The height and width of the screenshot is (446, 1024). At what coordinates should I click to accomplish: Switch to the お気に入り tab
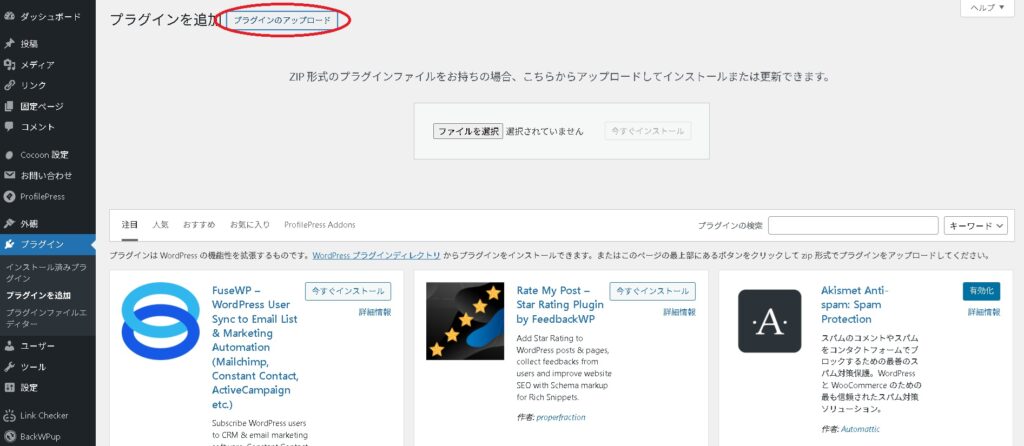(249, 225)
